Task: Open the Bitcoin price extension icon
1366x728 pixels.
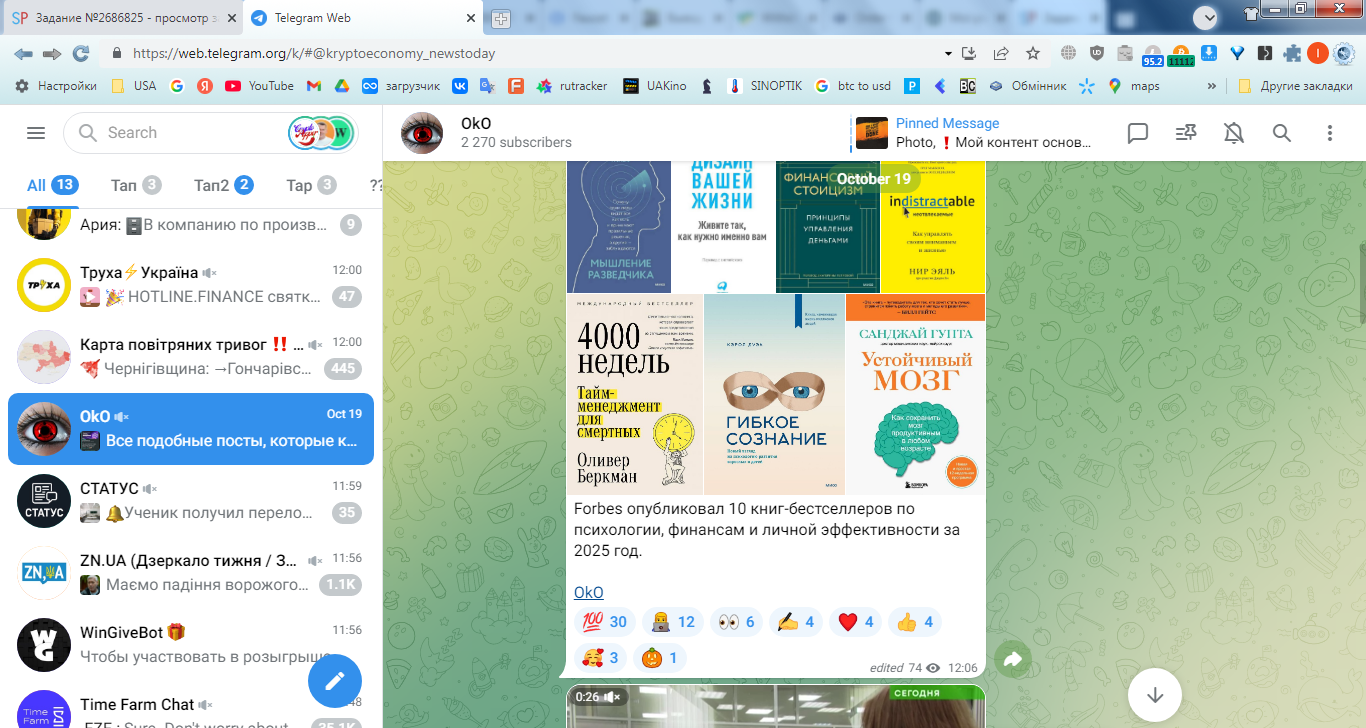Action: (x=1181, y=54)
